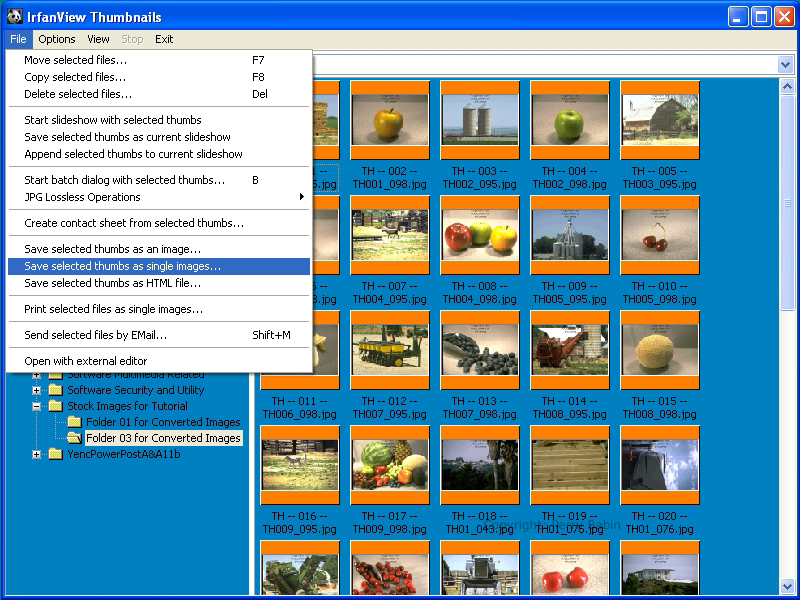
Task: Select thumbnail TH -- 009 grain silos
Action: click(x=570, y=235)
